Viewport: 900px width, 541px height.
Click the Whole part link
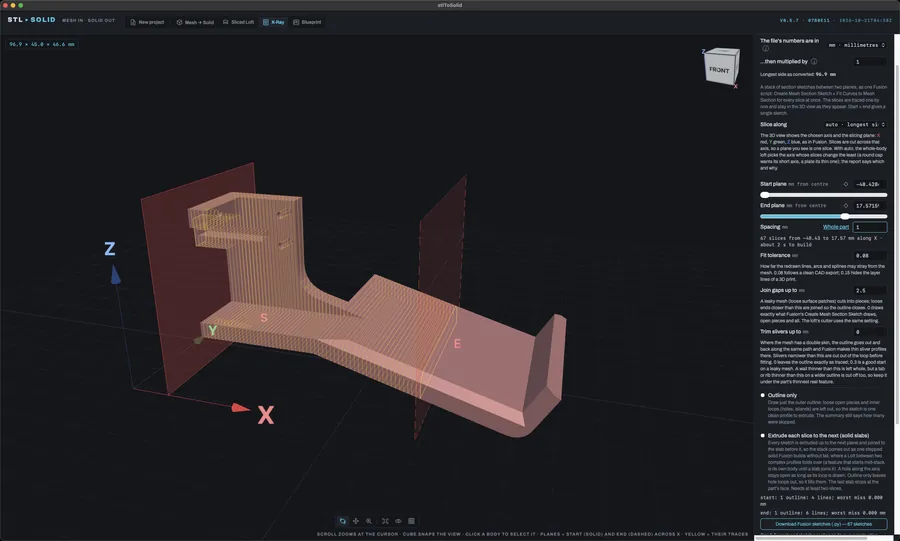[x=836, y=227]
